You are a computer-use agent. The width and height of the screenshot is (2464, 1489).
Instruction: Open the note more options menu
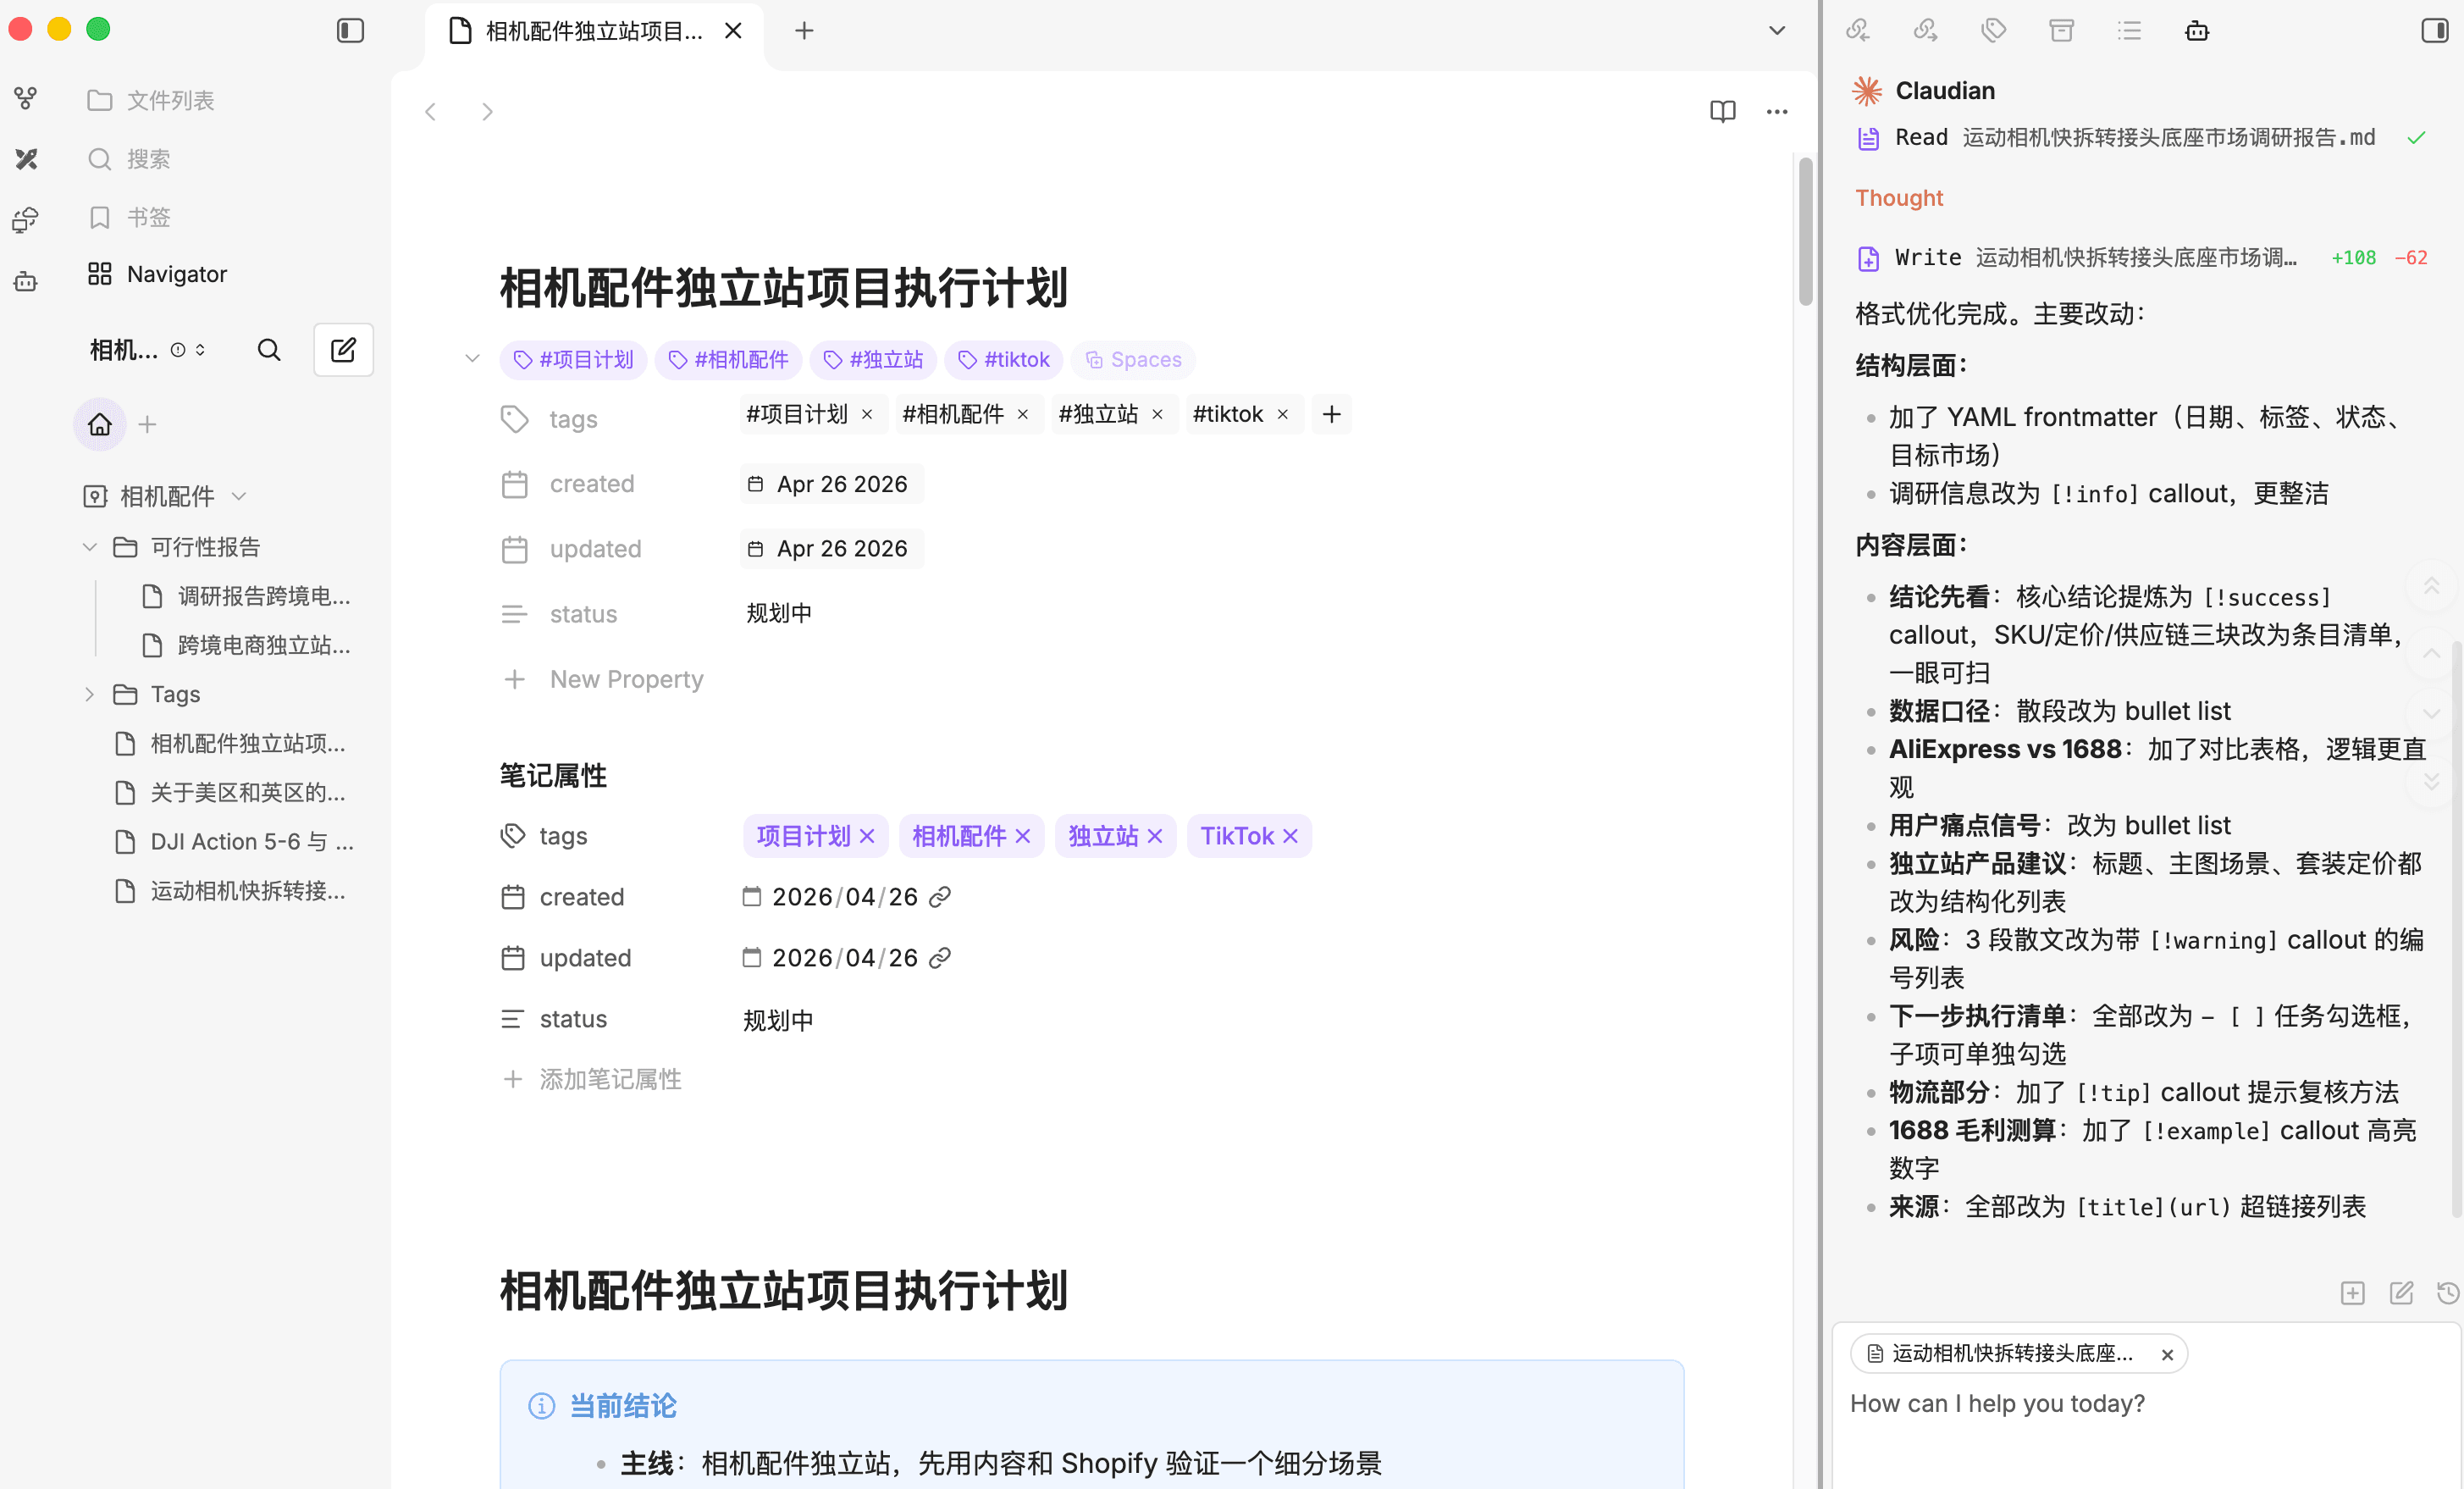(1777, 112)
